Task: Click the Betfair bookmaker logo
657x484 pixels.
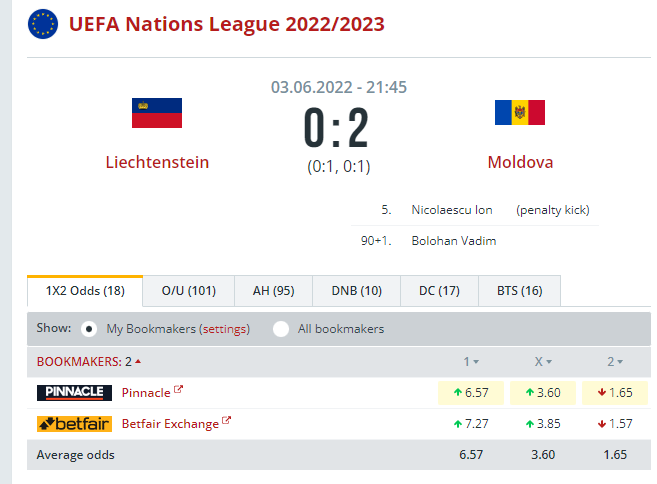Action: point(74,424)
